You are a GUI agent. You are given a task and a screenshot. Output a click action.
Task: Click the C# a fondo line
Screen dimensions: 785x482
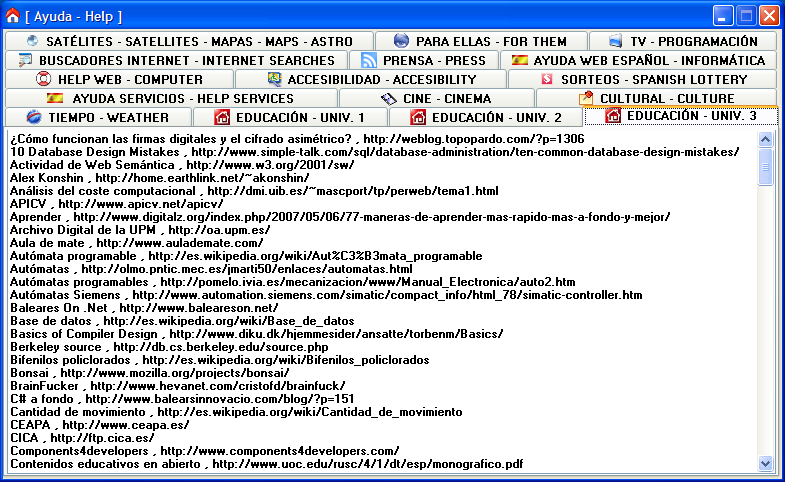click(x=182, y=399)
